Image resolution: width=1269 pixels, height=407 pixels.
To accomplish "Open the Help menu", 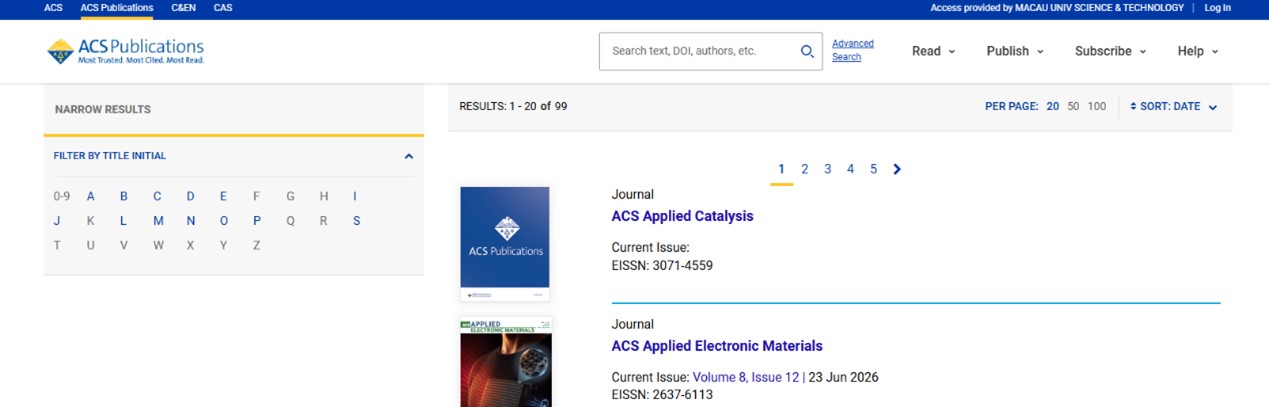I will click(x=1198, y=51).
